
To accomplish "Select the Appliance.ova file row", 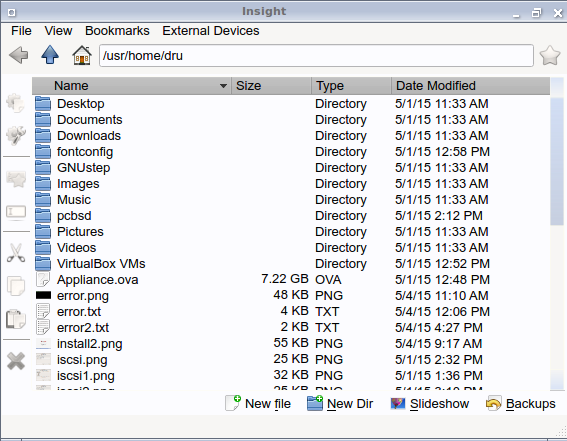I will coord(291,279).
